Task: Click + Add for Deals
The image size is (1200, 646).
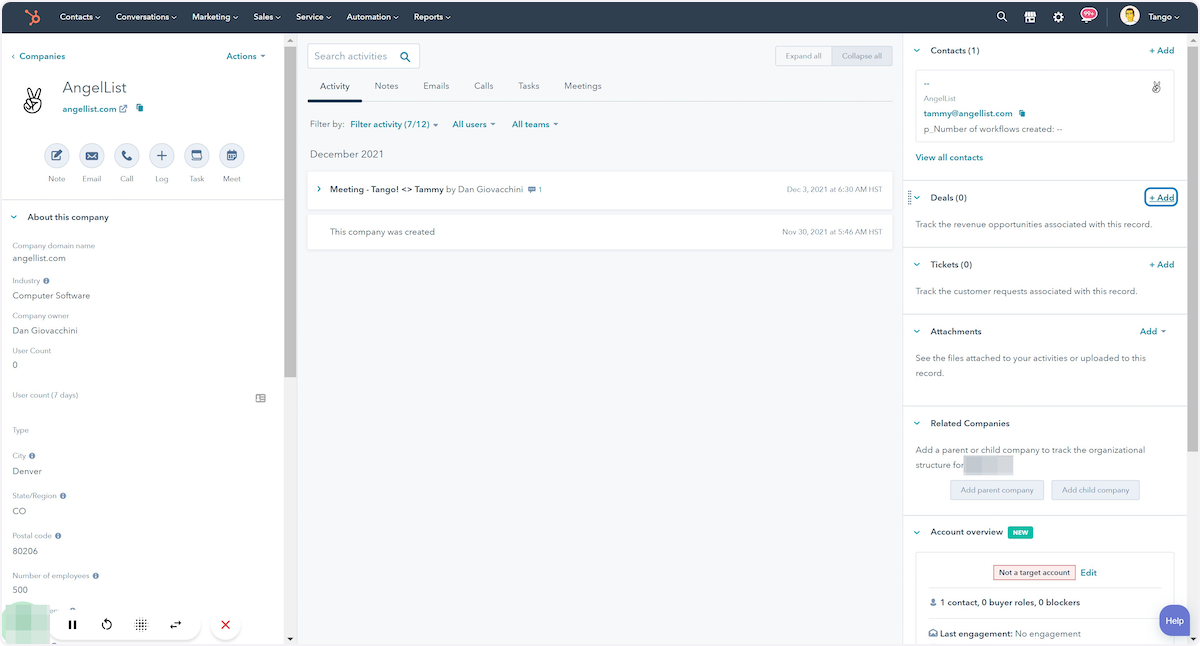Action: [x=1161, y=198]
